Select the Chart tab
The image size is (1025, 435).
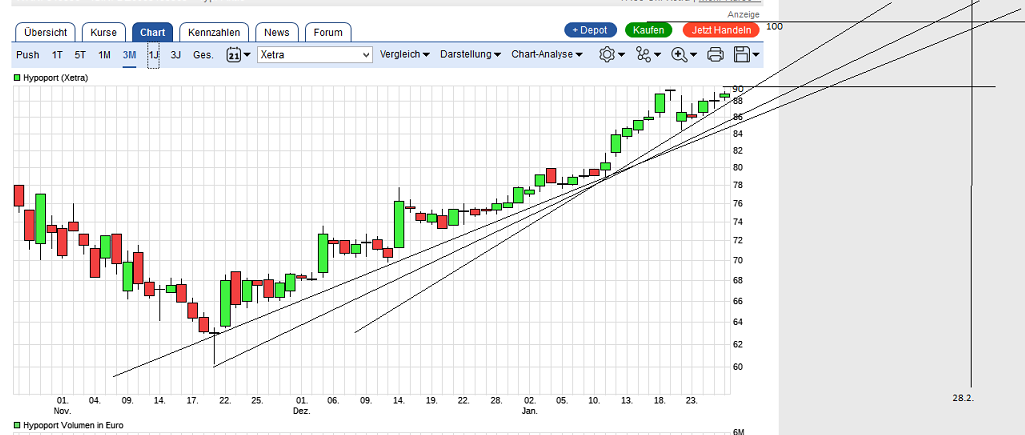pyautogui.click(x=152, y=32)
